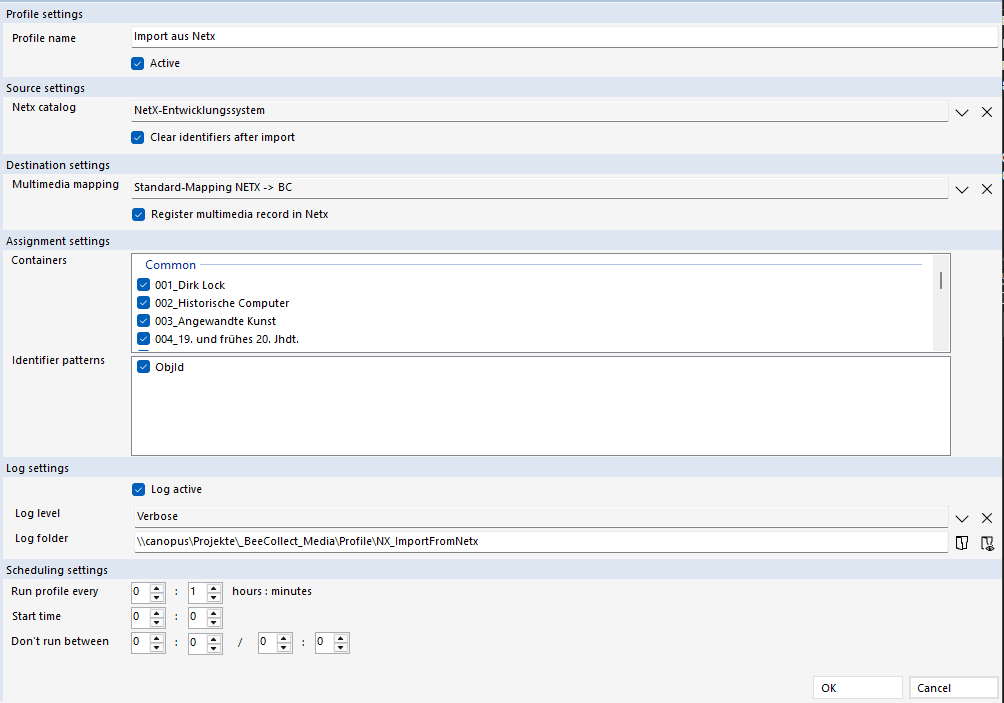This screenshot has height=703, width=1004.
Task: Click the view folder icon with eye
Action: point(987,542)
